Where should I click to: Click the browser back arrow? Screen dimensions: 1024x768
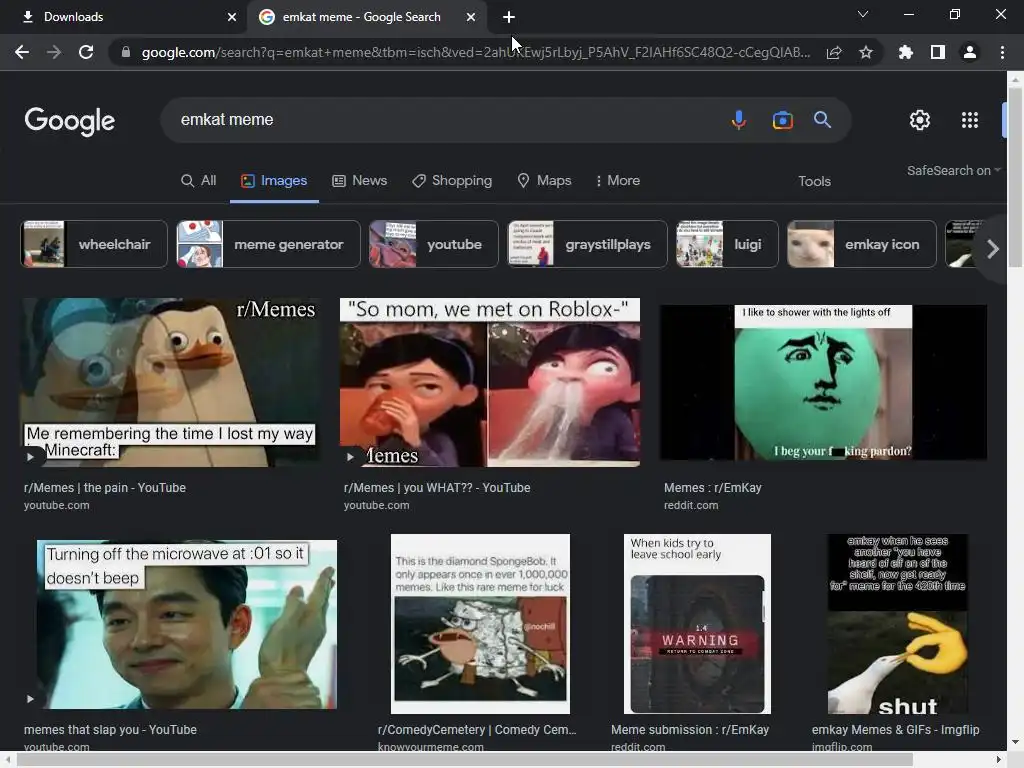pos(22,52)
